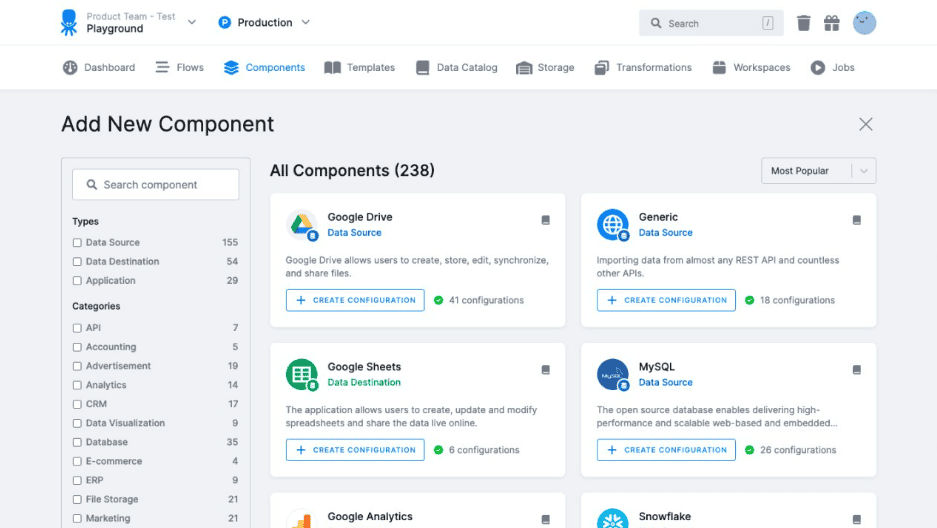Screen dimensions: 937x528
Task: Switch to the Flows tab
Action: (x=179, y=67)
